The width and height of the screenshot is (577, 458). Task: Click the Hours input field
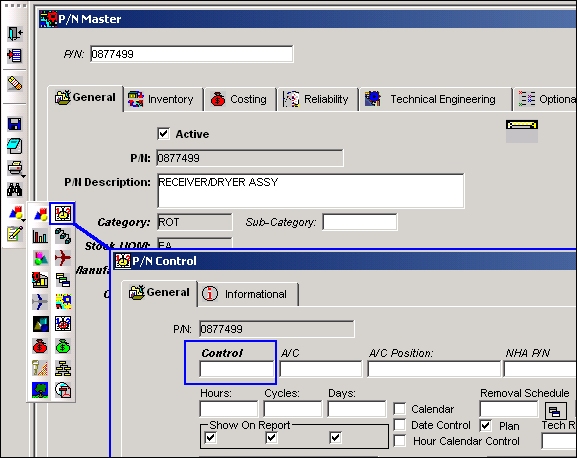(229, 409)
